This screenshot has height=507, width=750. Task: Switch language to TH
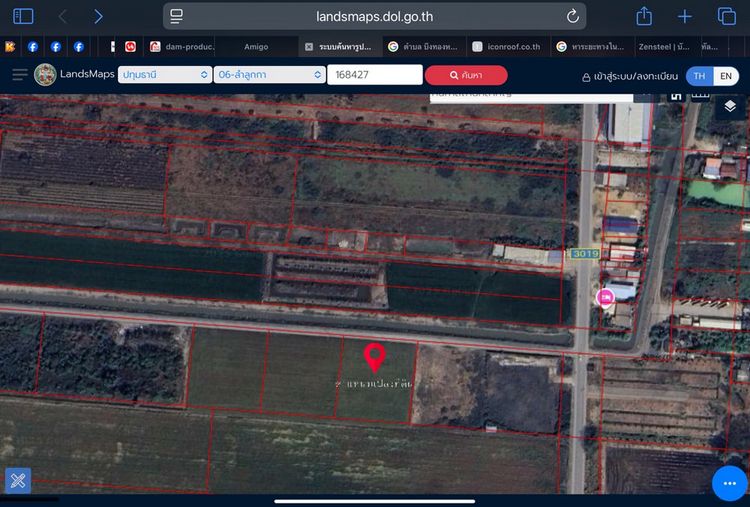coord(699,76)
